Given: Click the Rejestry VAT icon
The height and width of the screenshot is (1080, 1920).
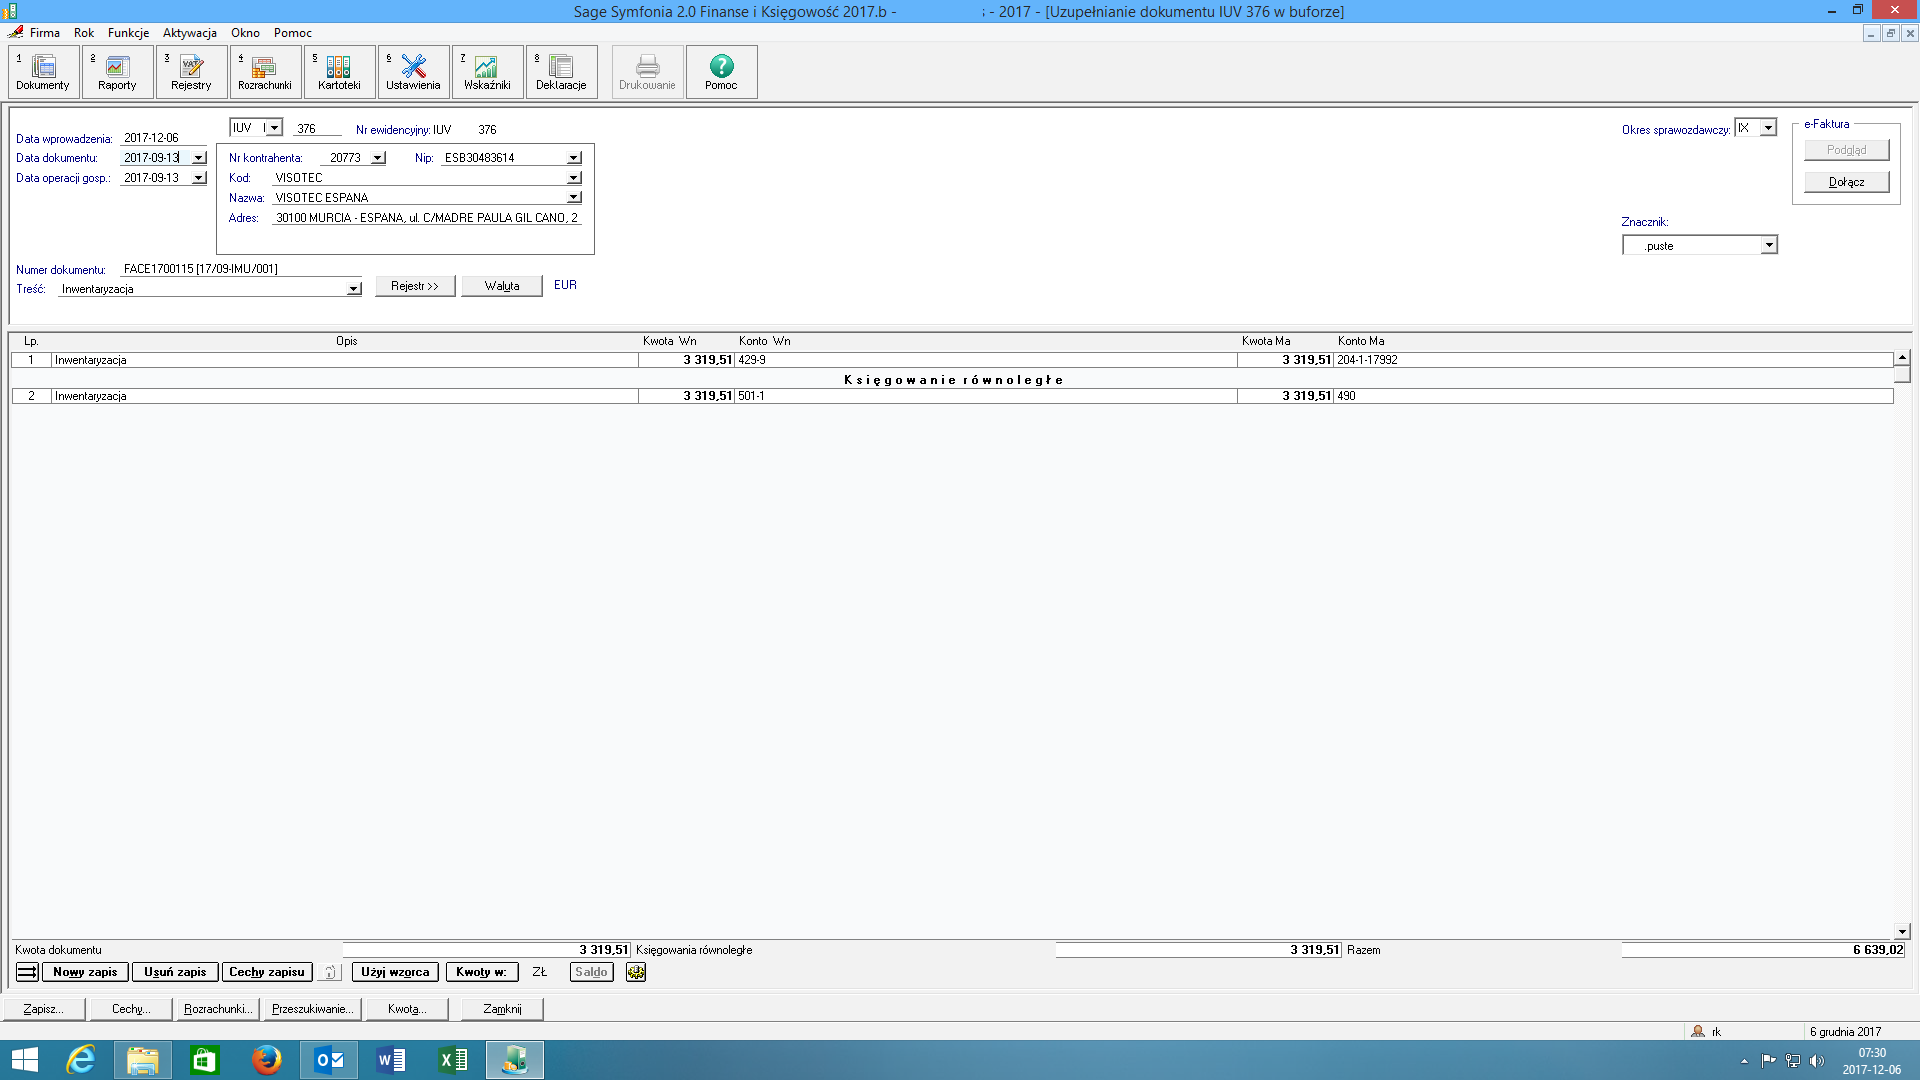Looking at the screenshot, I should pos(191,72).
